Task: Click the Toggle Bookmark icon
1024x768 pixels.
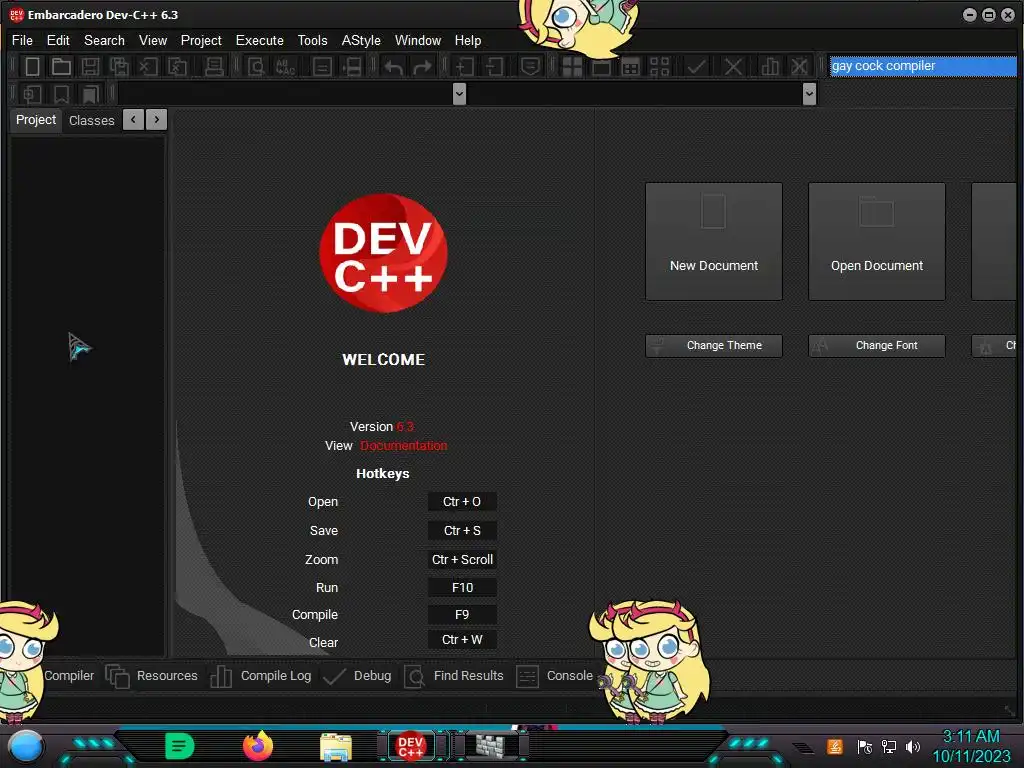Action: [61, 95]
